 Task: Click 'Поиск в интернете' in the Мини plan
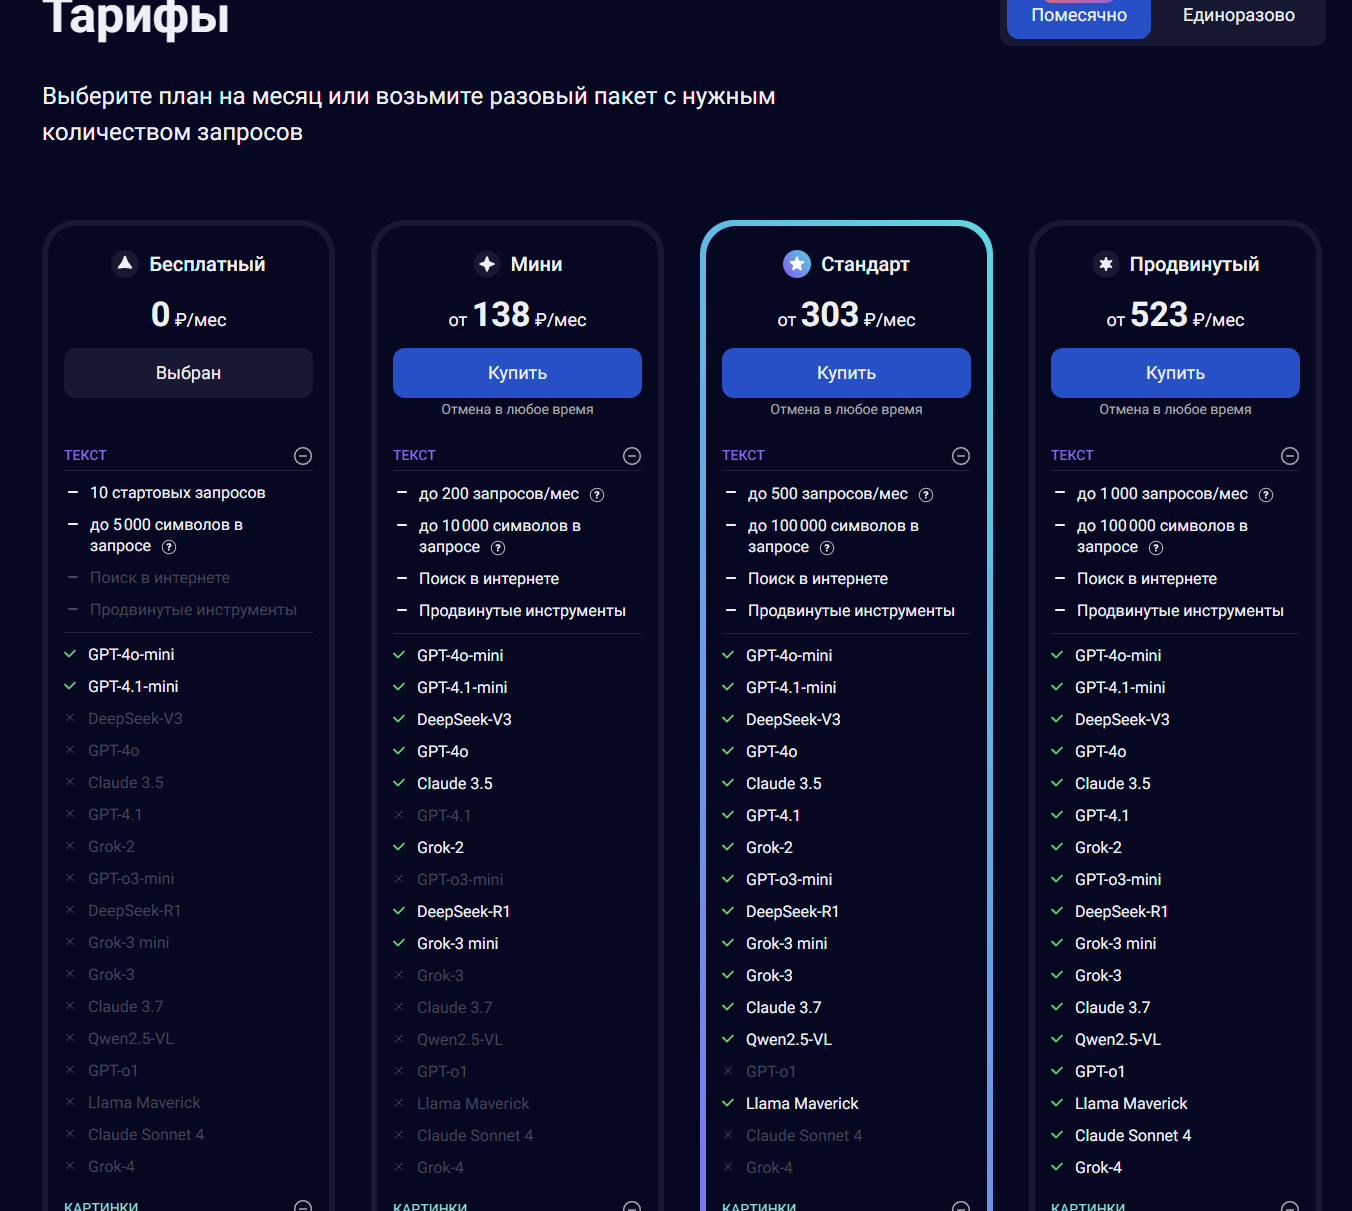point(489,579)
